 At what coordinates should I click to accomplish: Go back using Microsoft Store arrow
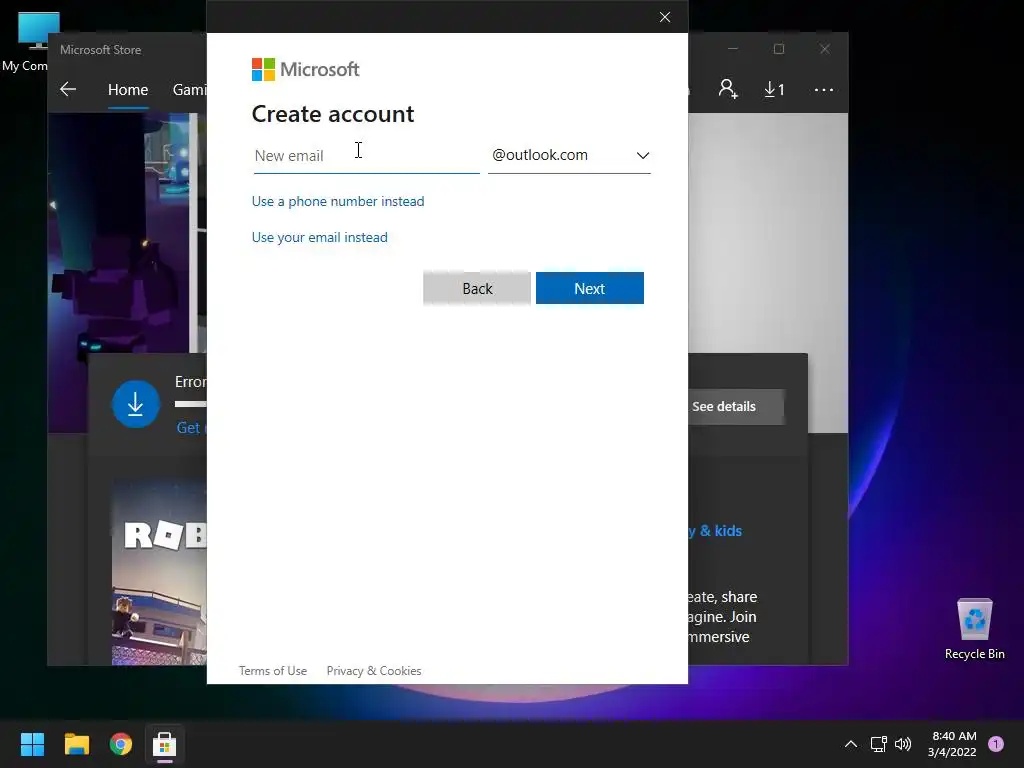click(68, 89)
